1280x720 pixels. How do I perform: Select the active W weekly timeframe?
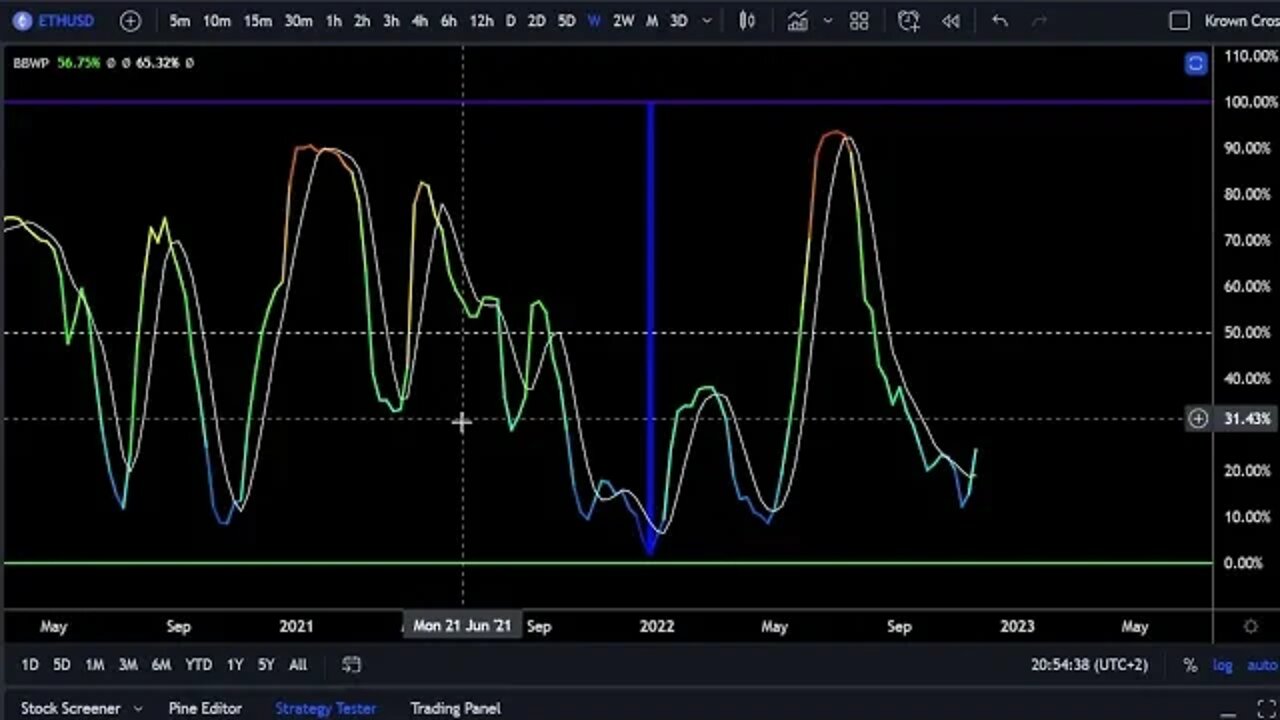click(594, 20)
